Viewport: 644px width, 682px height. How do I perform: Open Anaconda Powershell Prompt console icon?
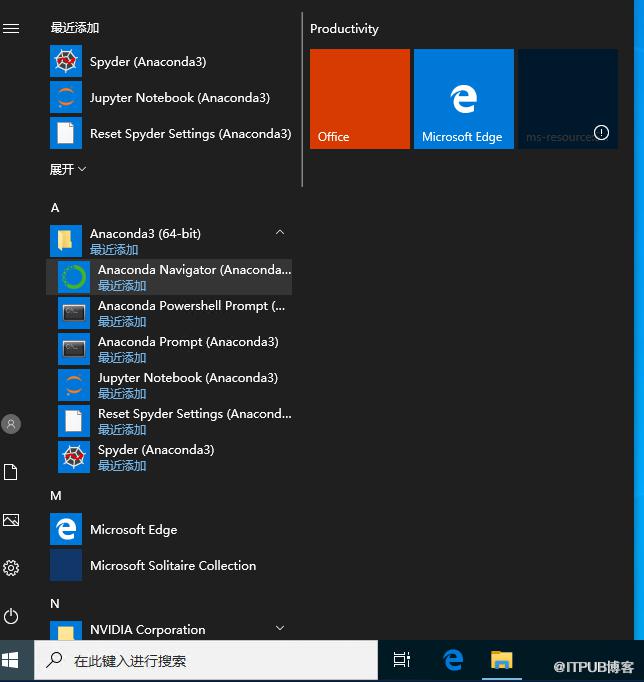[74, 313]
